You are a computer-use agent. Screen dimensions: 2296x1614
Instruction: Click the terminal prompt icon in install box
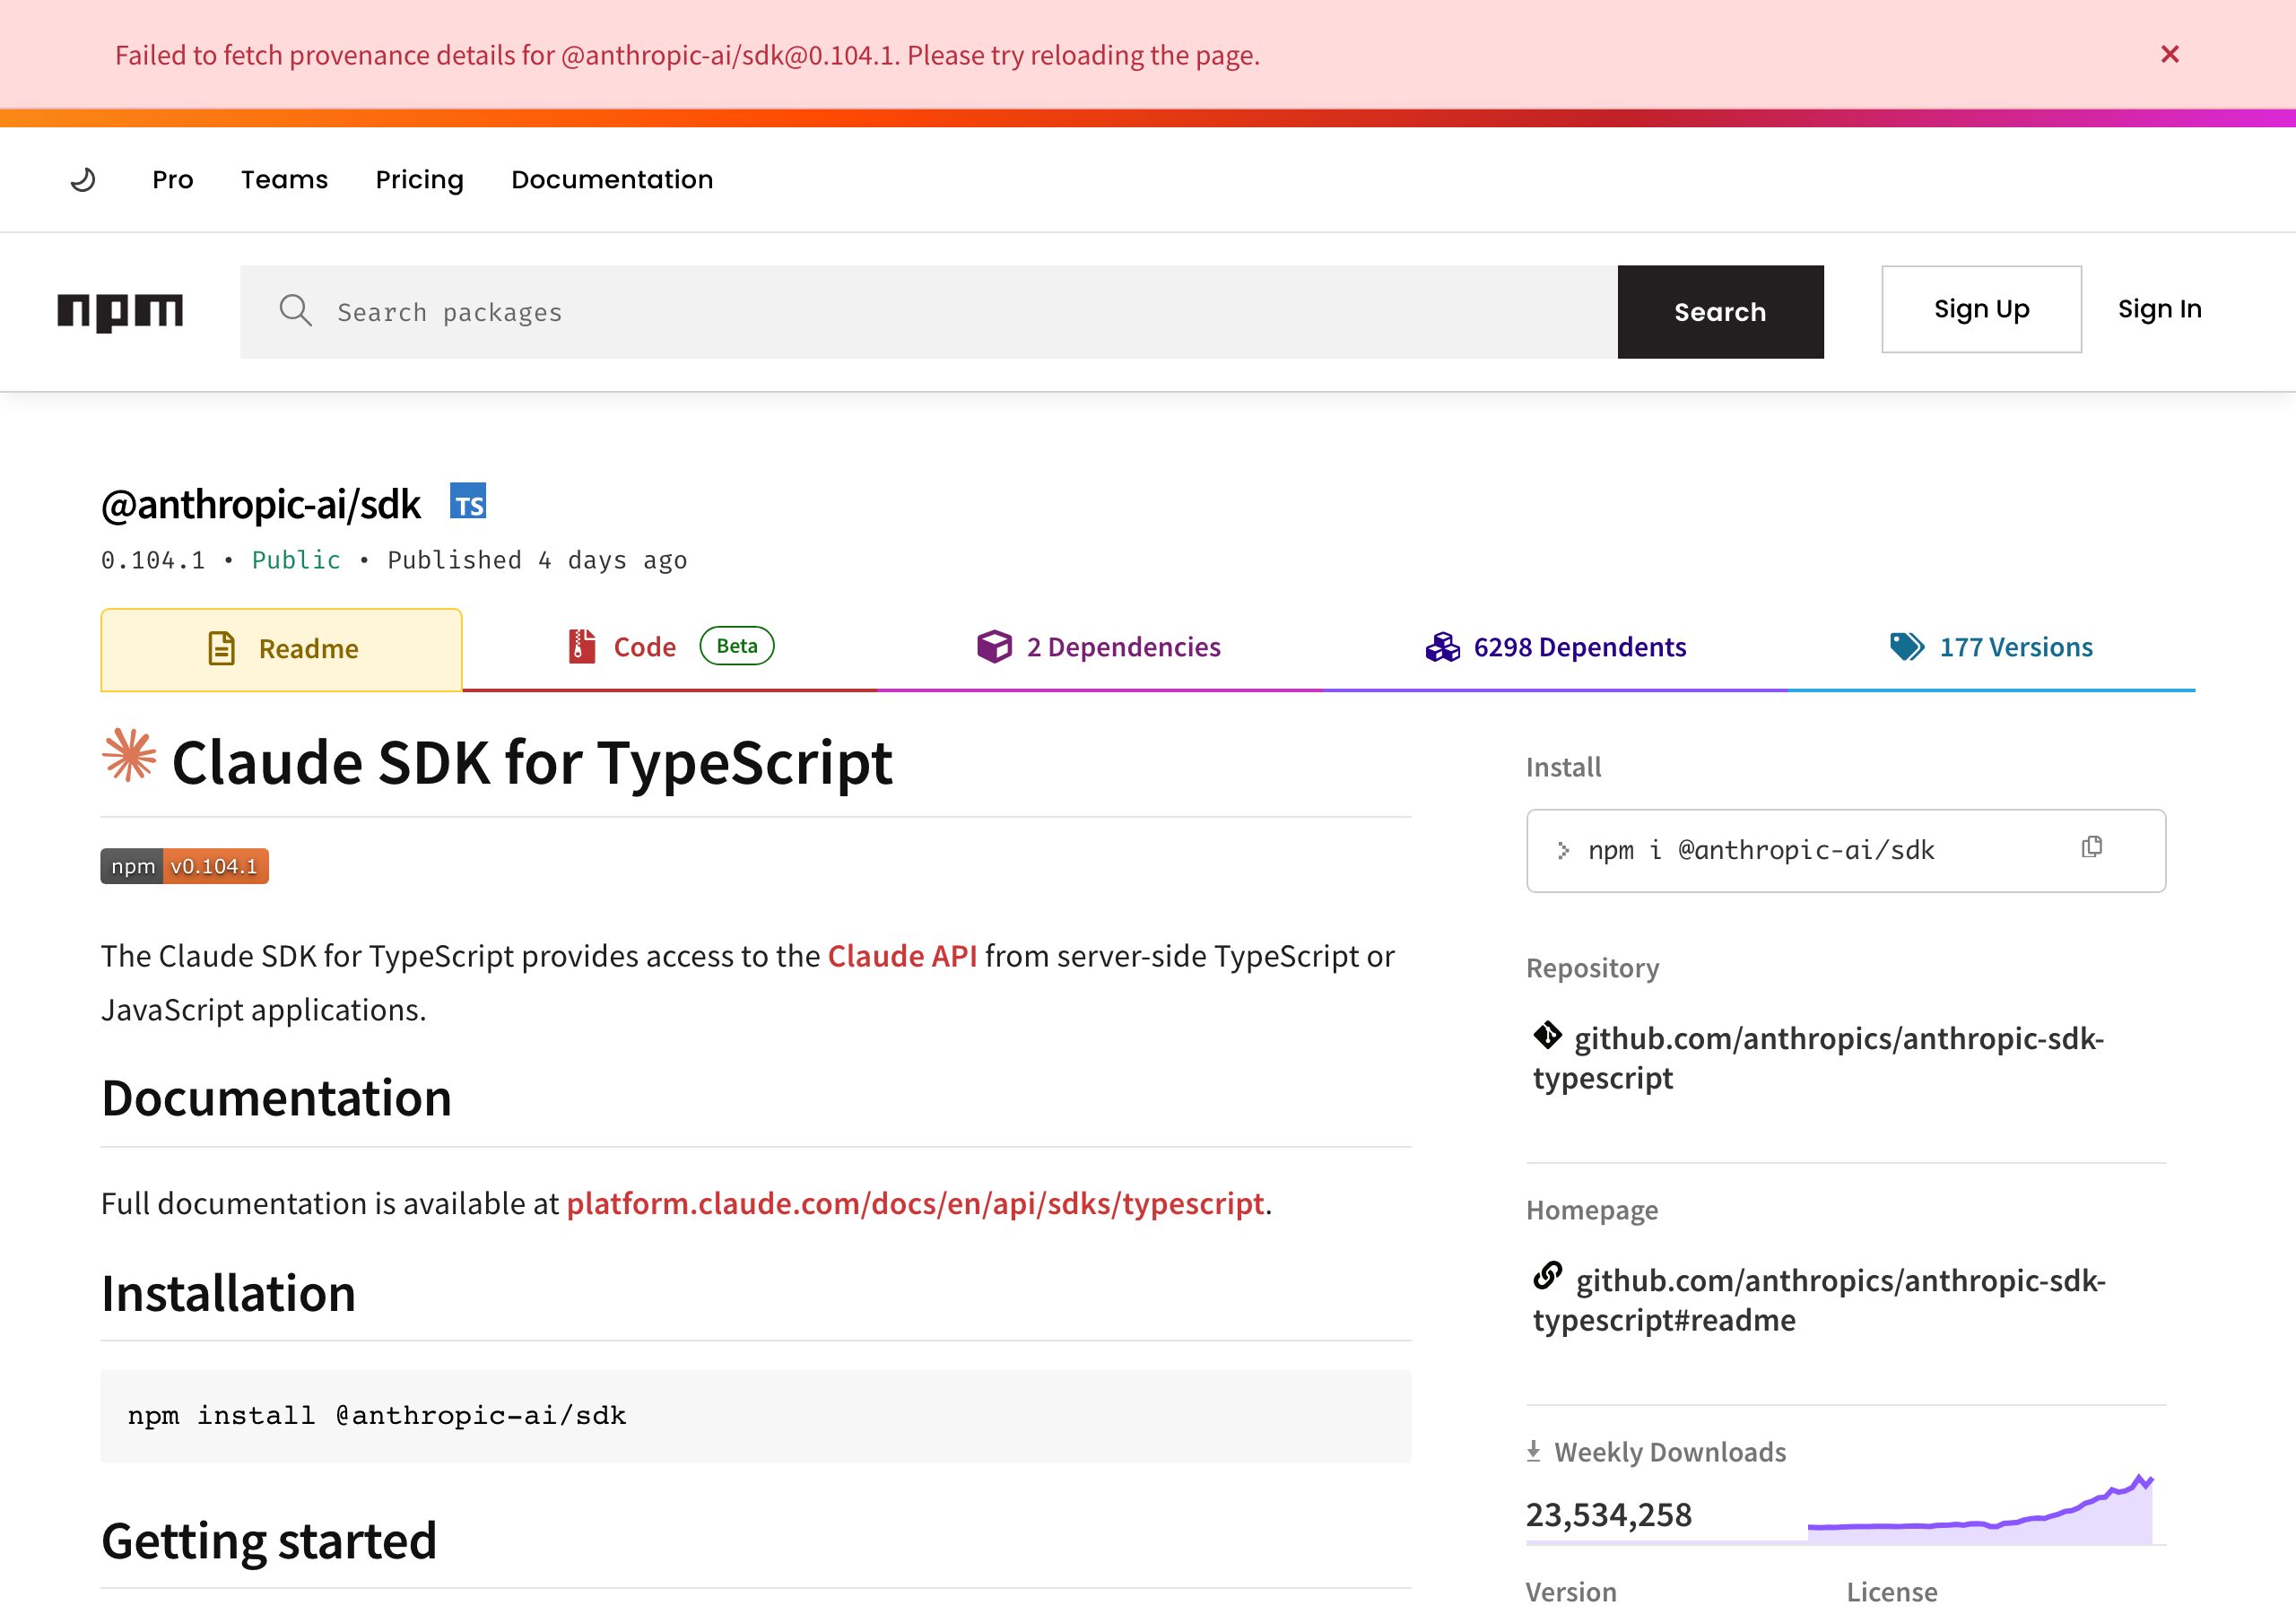(x=1563, y=851)
